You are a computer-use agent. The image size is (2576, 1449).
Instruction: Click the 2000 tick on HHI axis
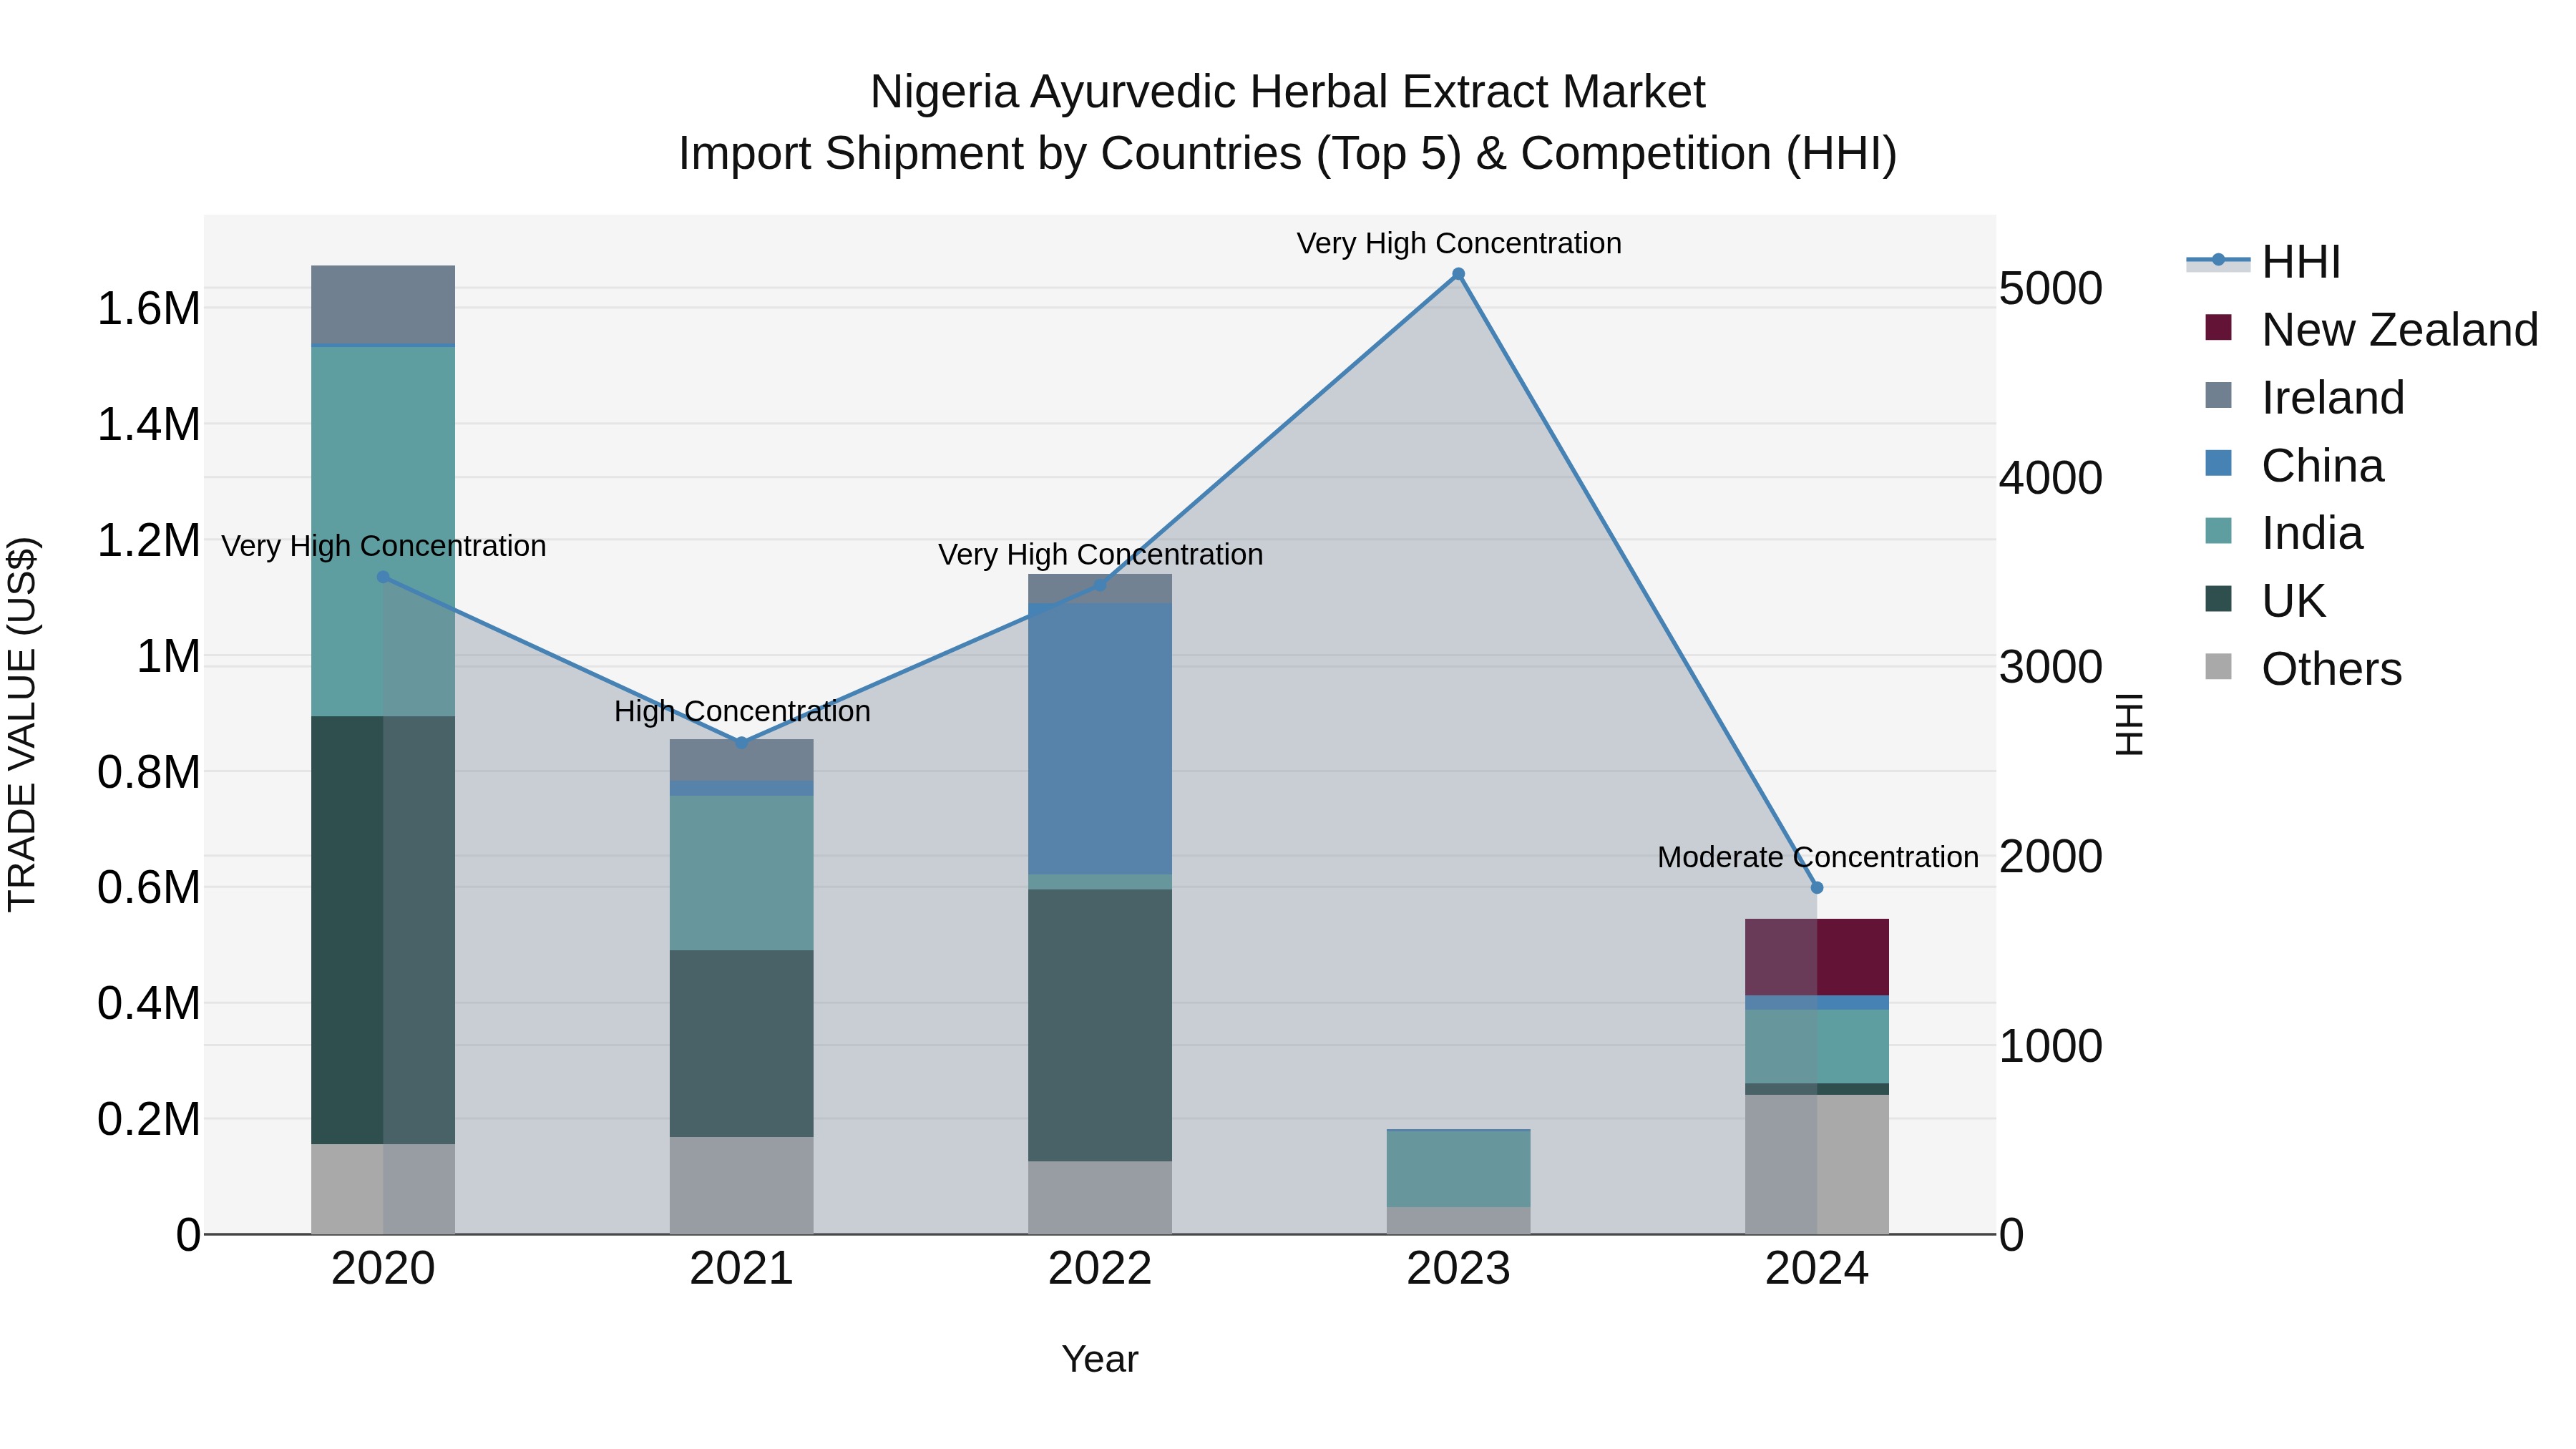[2051, 857]
